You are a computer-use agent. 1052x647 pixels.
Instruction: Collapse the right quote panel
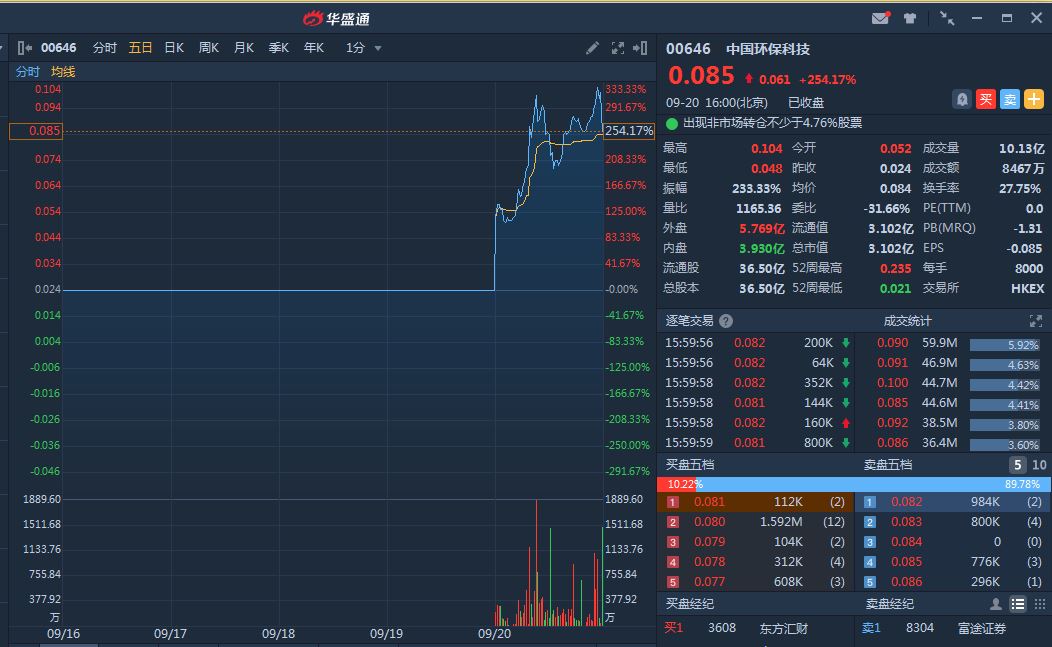[x=640, y=48]
